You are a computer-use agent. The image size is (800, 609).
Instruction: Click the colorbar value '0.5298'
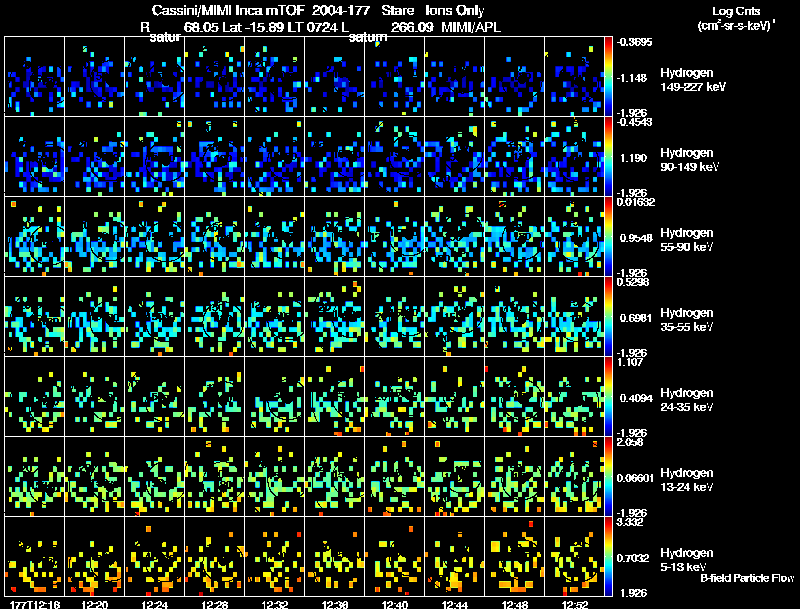[x=633, y=283]
